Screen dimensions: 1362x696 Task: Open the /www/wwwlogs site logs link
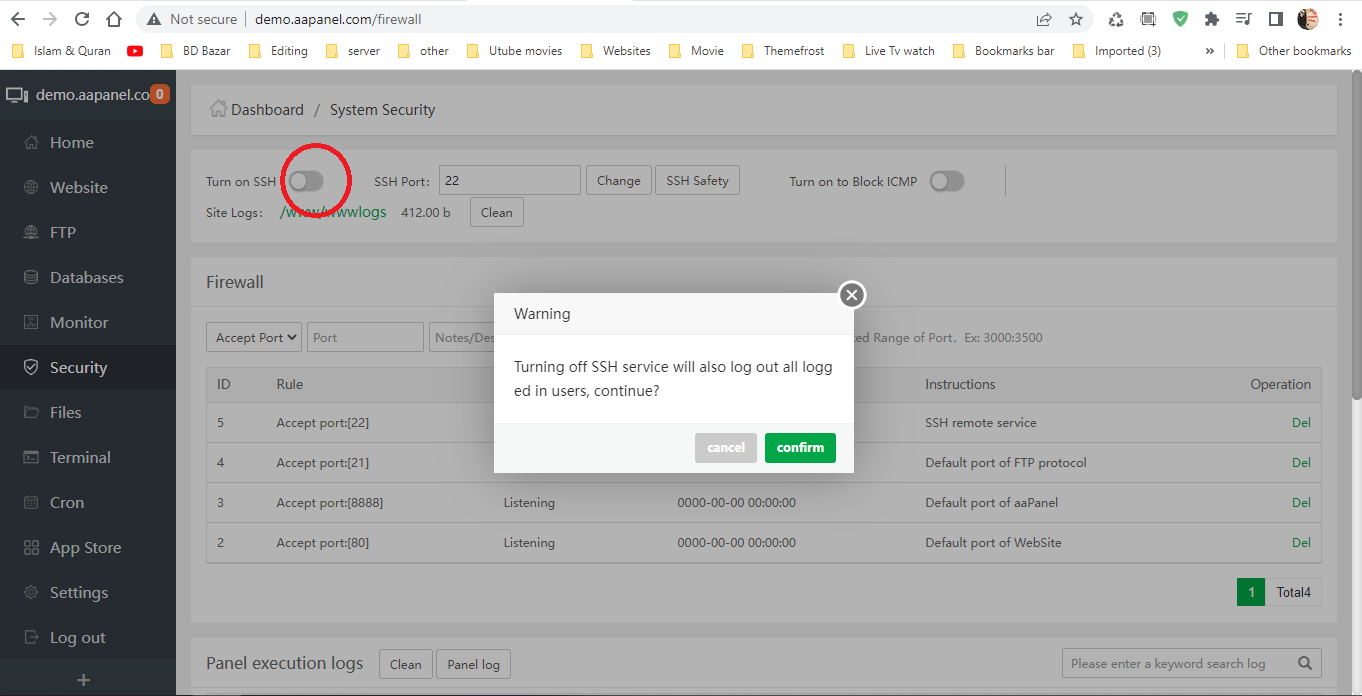333,212
